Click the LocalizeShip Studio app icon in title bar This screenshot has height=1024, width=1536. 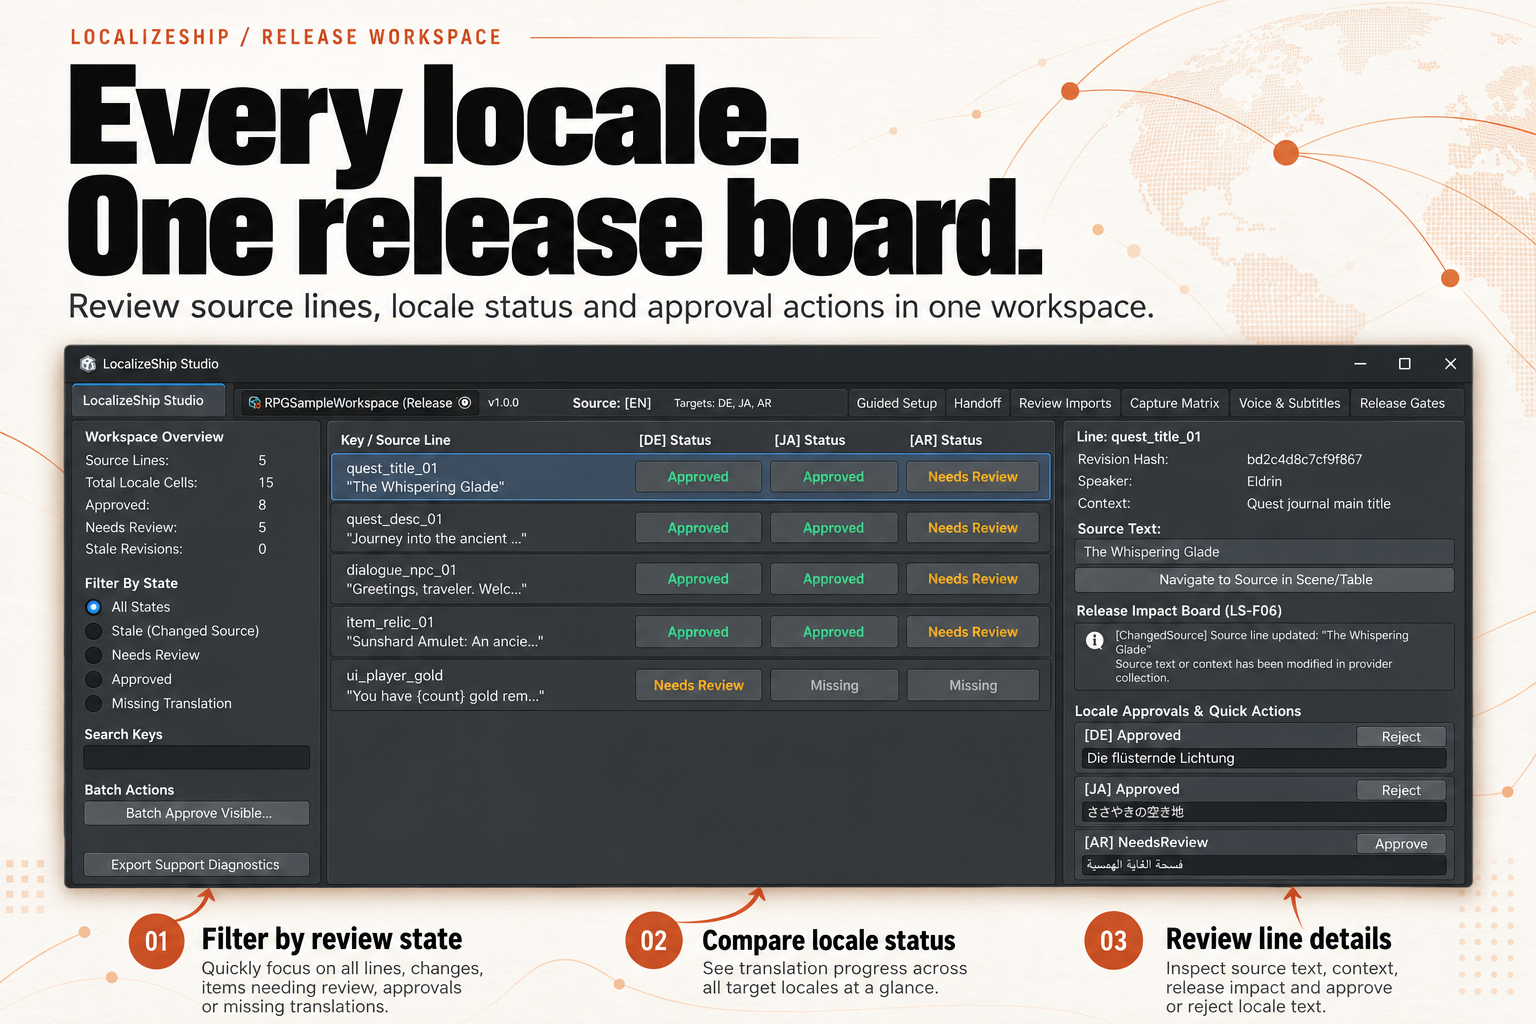(88, 364)
